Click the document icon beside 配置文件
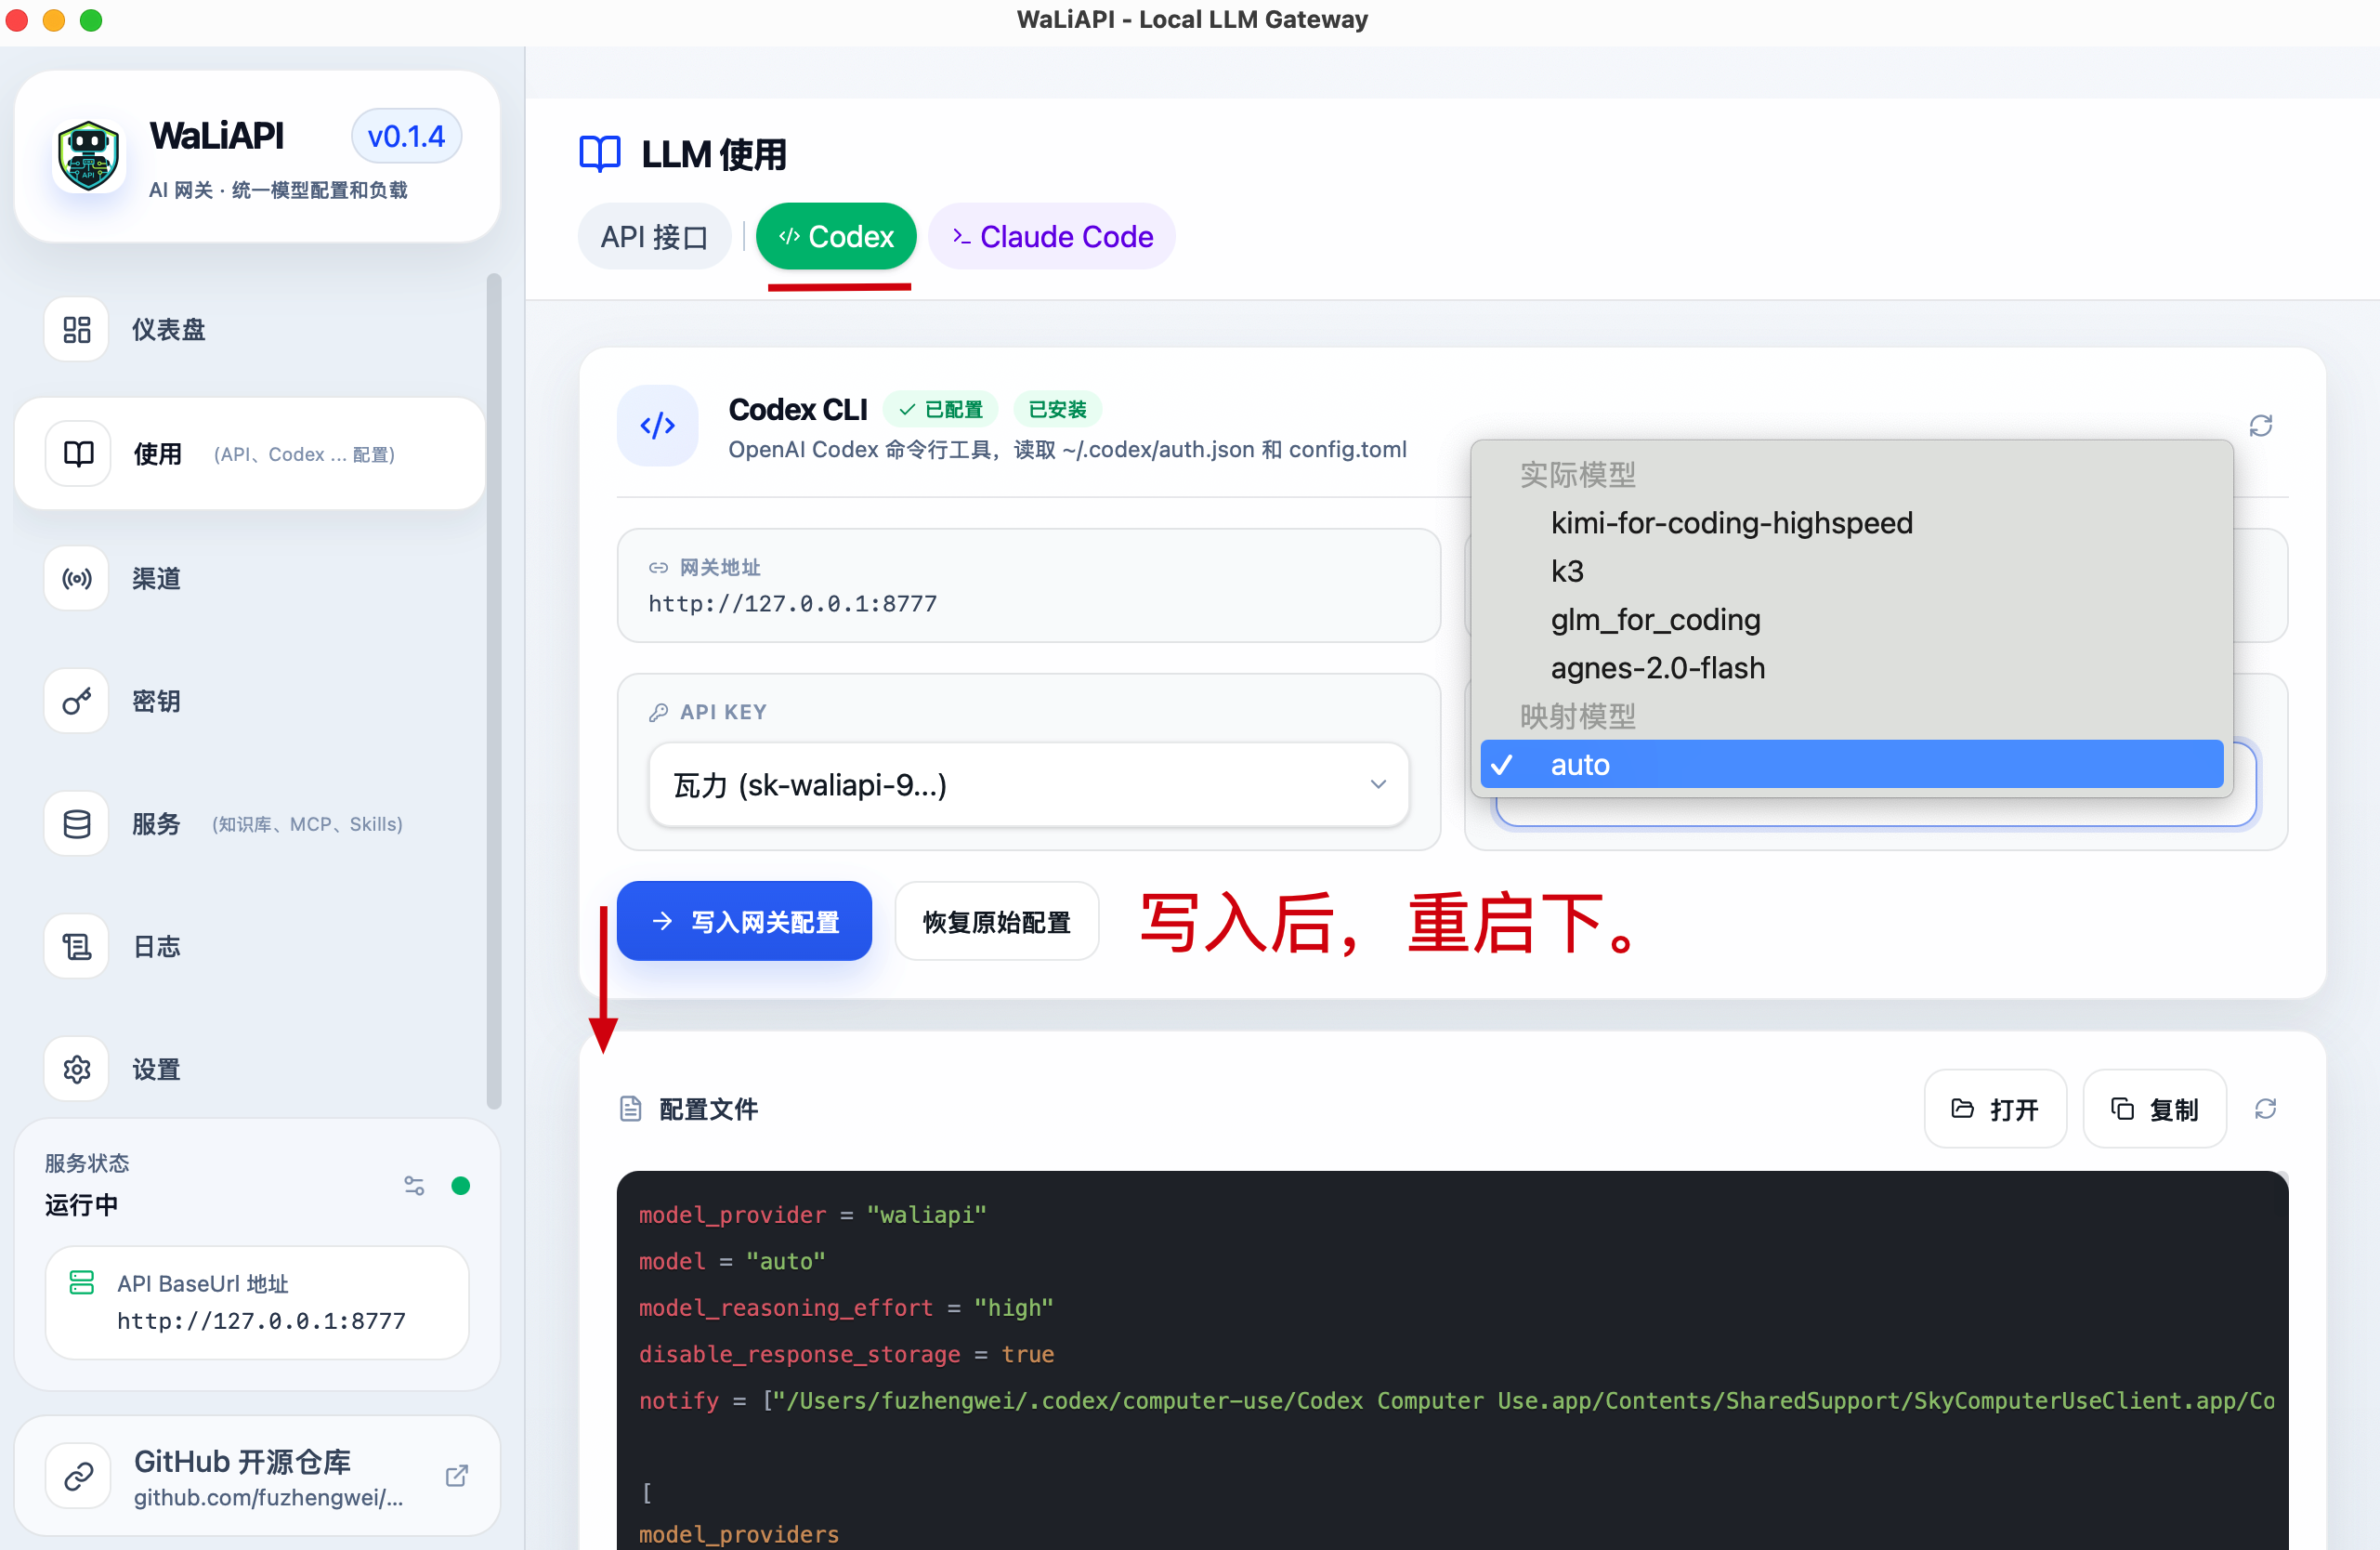The height and width of the screenshot is (1550, 2380). click(x=631, y=1109)
